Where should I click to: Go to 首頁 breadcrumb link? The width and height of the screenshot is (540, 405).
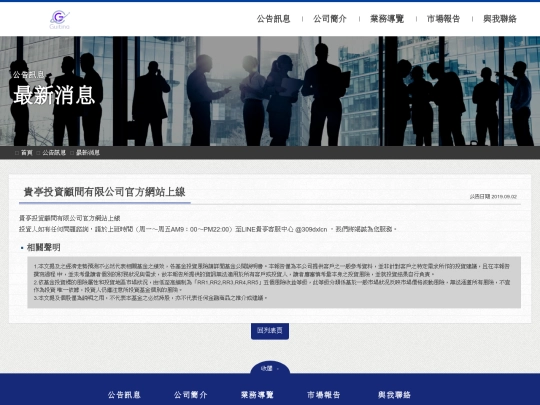[27, 153]
